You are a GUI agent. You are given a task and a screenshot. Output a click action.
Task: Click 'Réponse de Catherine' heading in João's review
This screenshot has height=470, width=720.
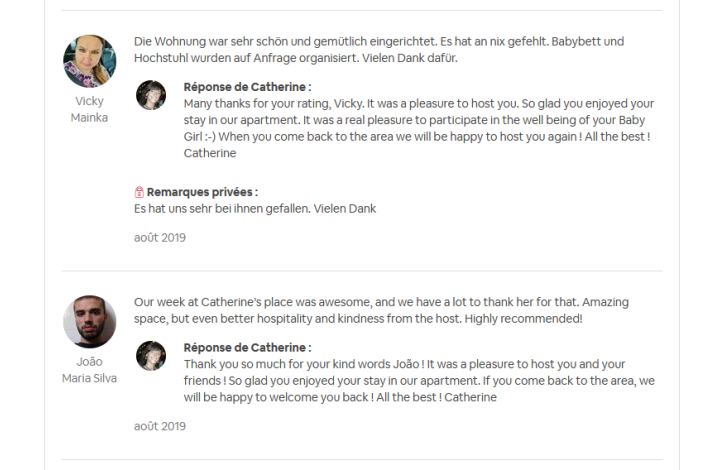247,347
